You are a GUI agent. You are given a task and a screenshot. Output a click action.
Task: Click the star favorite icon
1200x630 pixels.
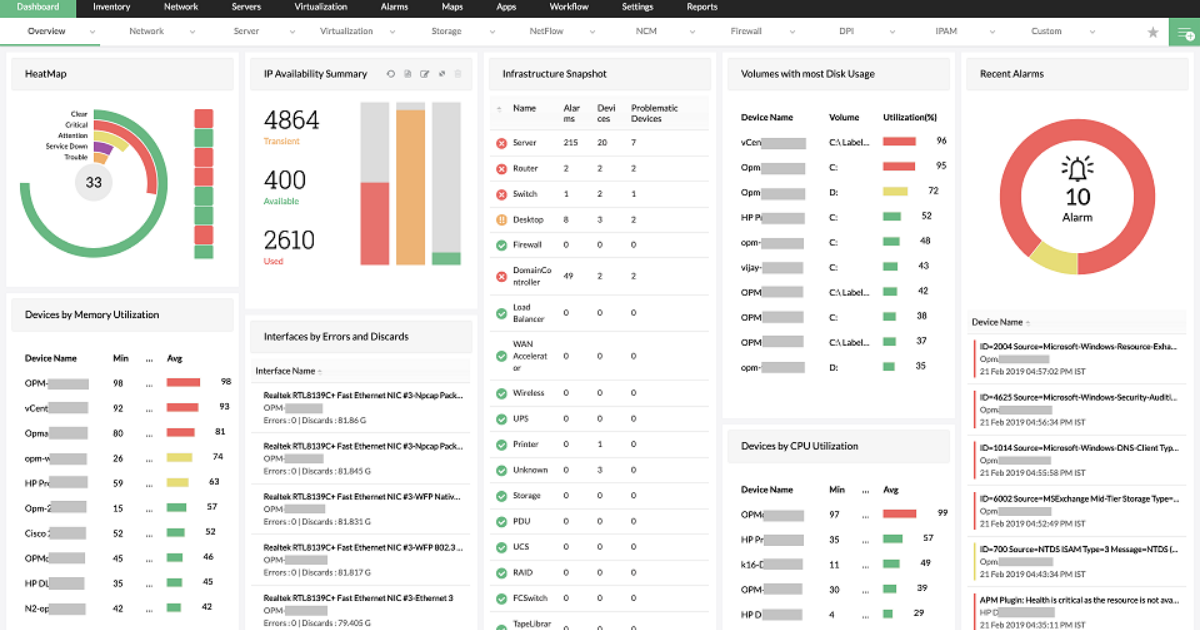tap(1152, 32)
